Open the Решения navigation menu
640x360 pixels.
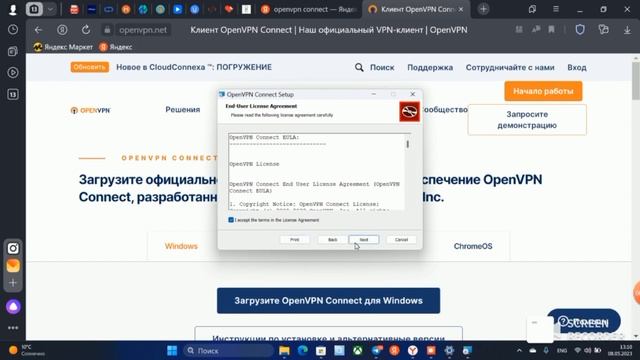pyautogui.click(x=182, y=109)
